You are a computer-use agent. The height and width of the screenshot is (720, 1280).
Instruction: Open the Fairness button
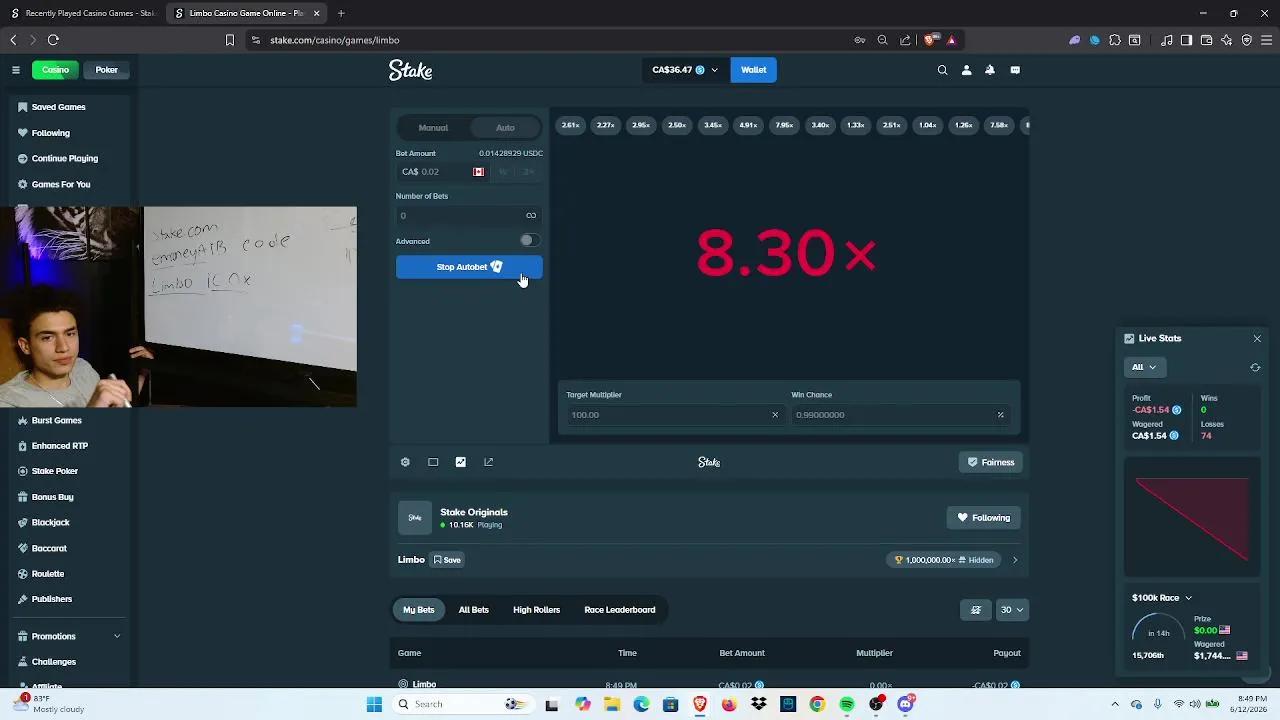990,462
